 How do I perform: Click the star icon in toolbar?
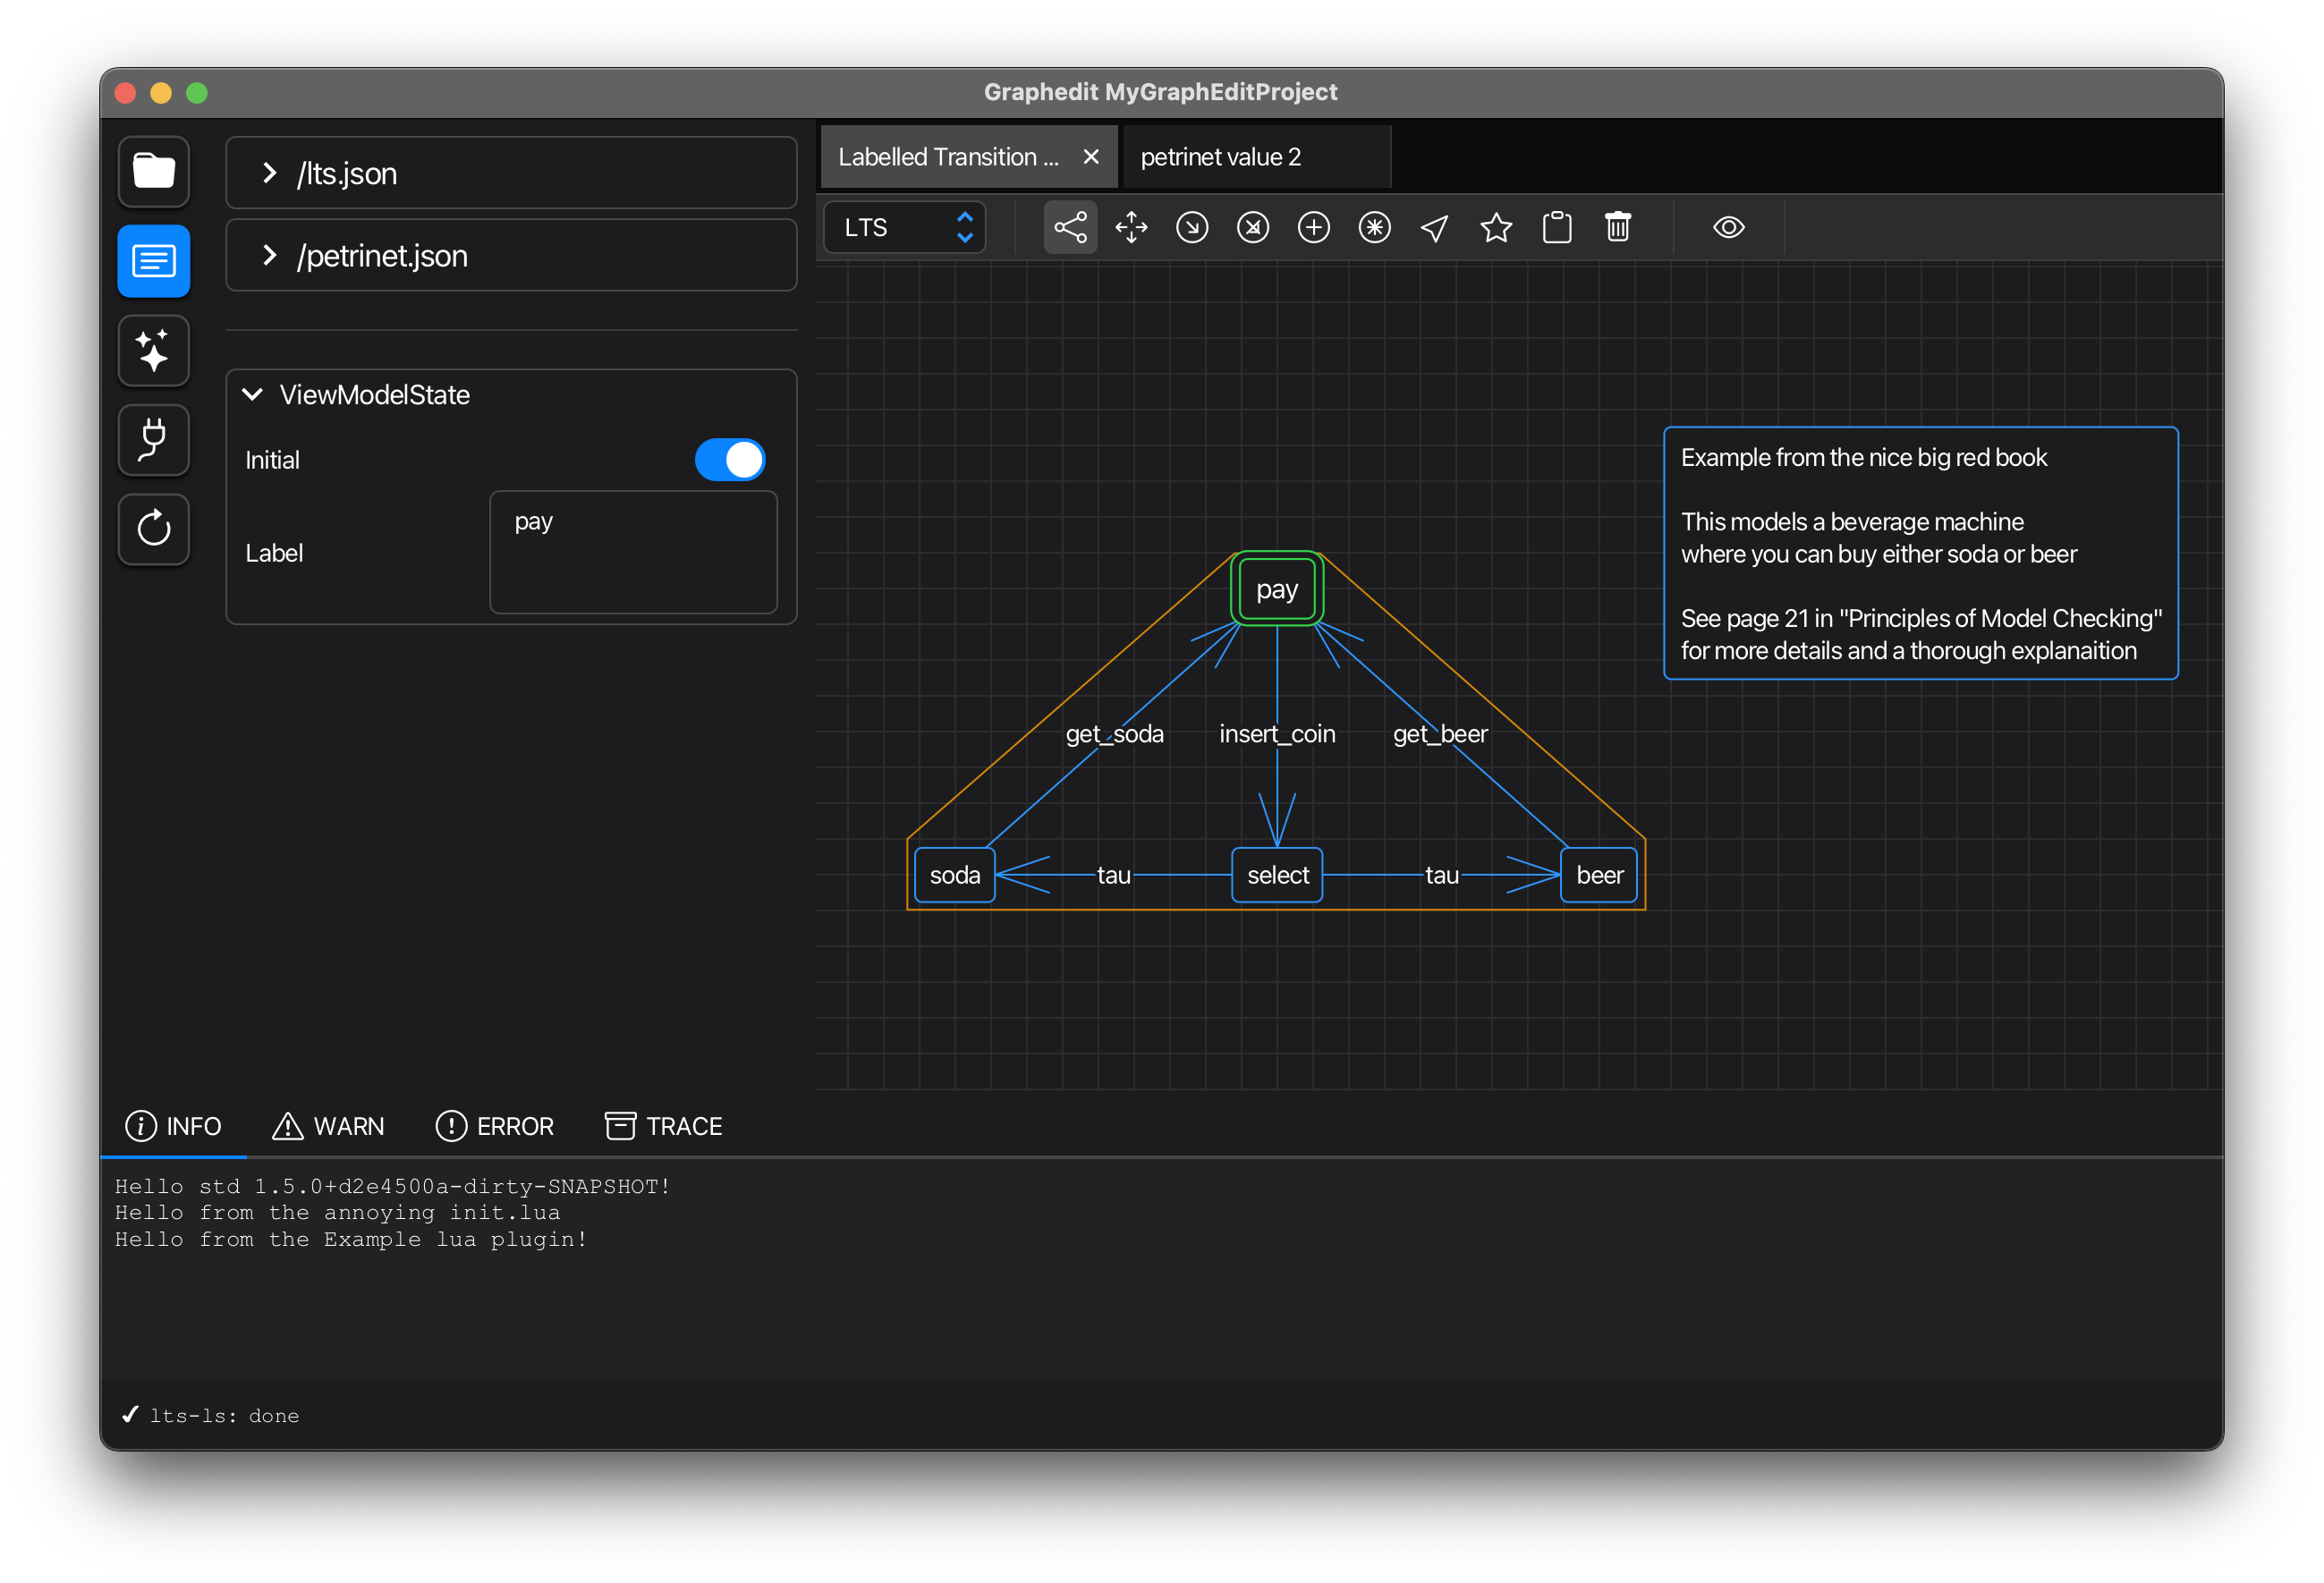point(1496,228)
